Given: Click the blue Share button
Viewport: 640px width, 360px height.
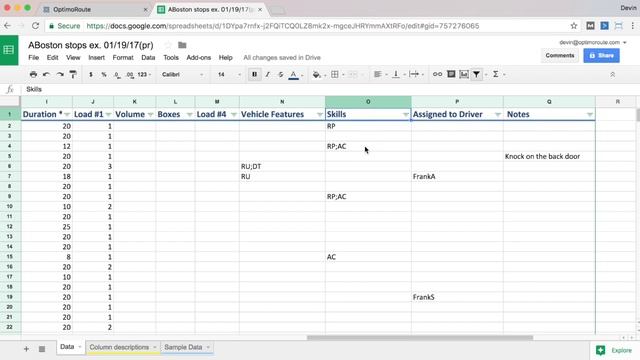Looking at the screenshot, I should click(601, 56).
